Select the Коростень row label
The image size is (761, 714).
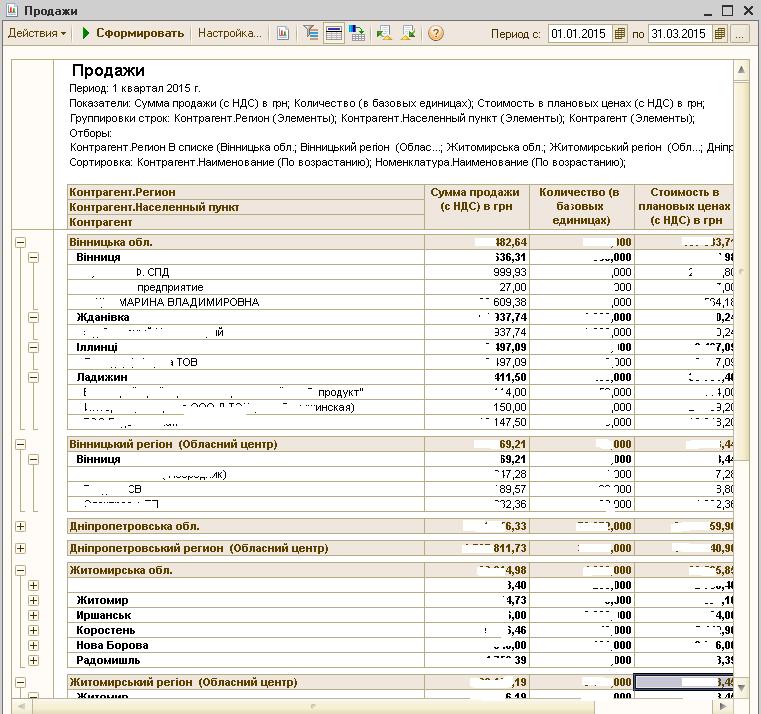pos(106,631)
